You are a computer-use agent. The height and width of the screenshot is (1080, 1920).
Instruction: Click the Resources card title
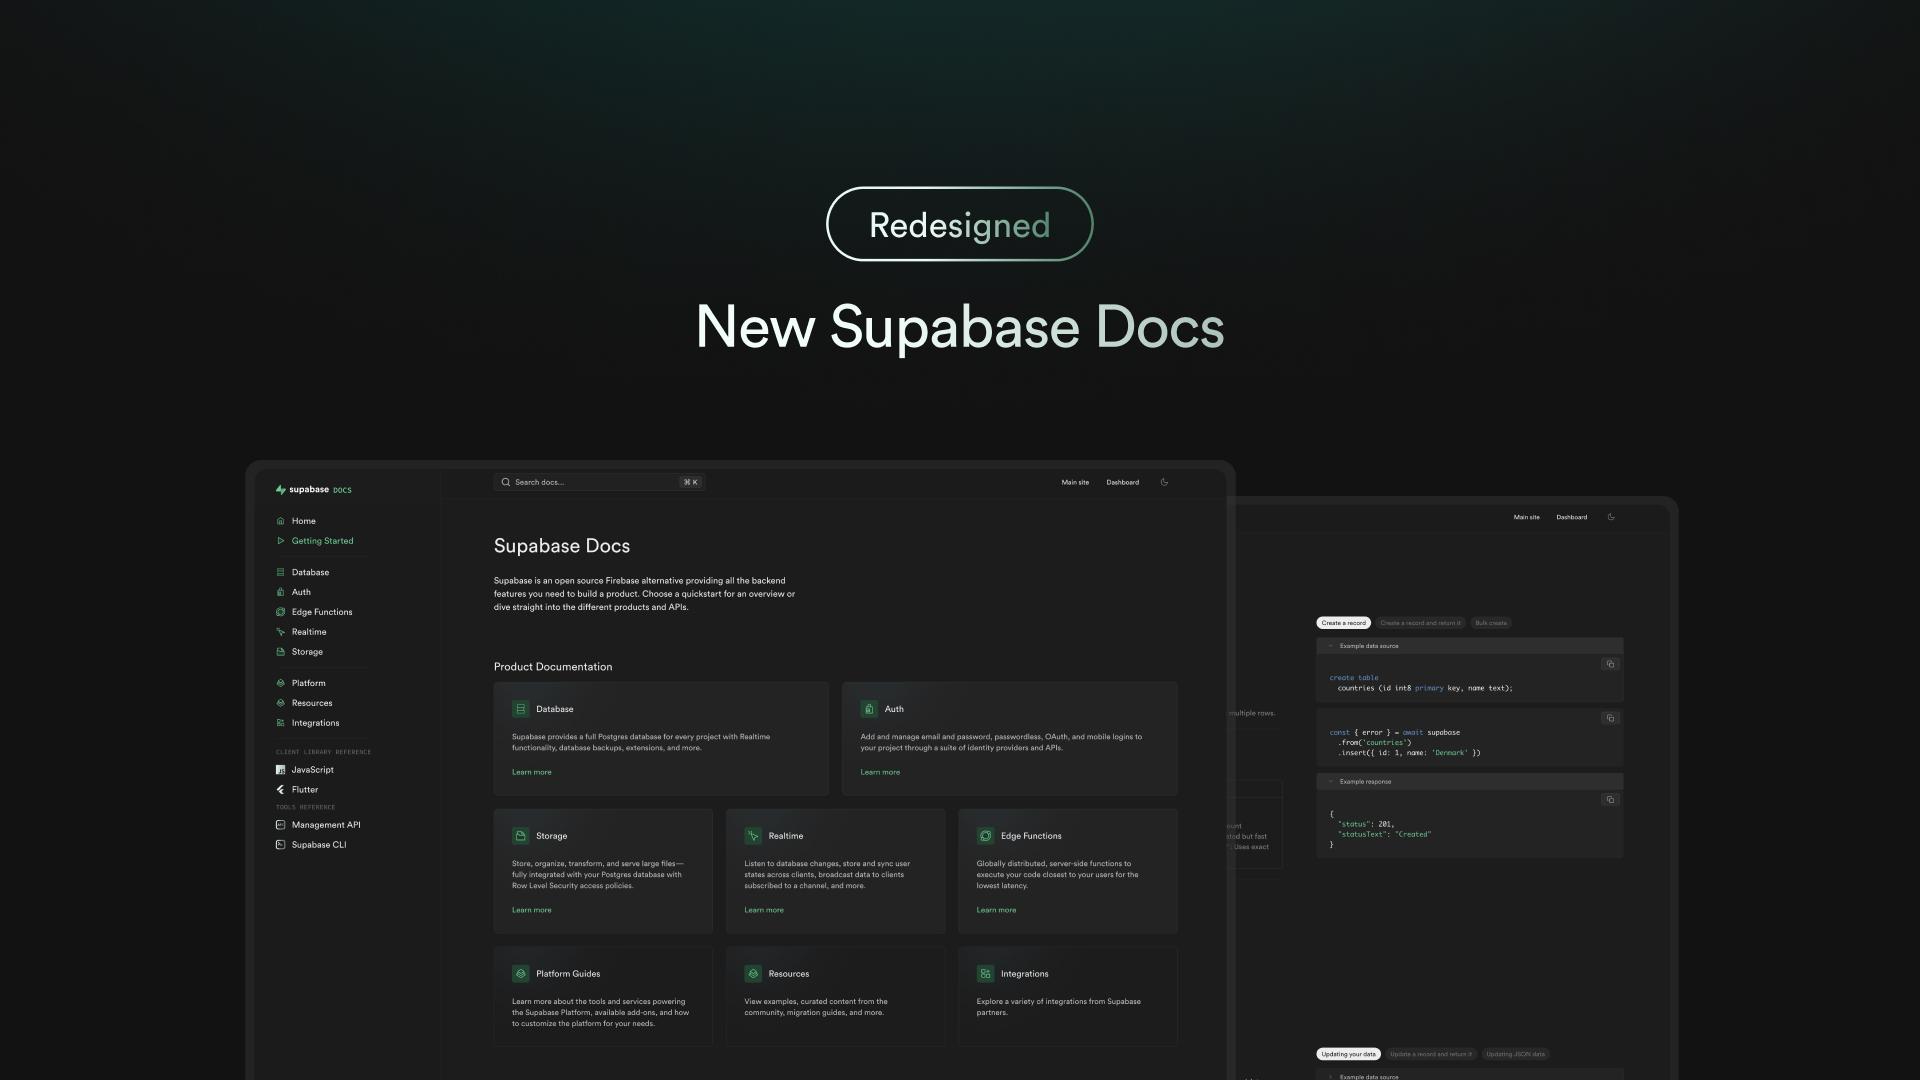pos(789,974)
